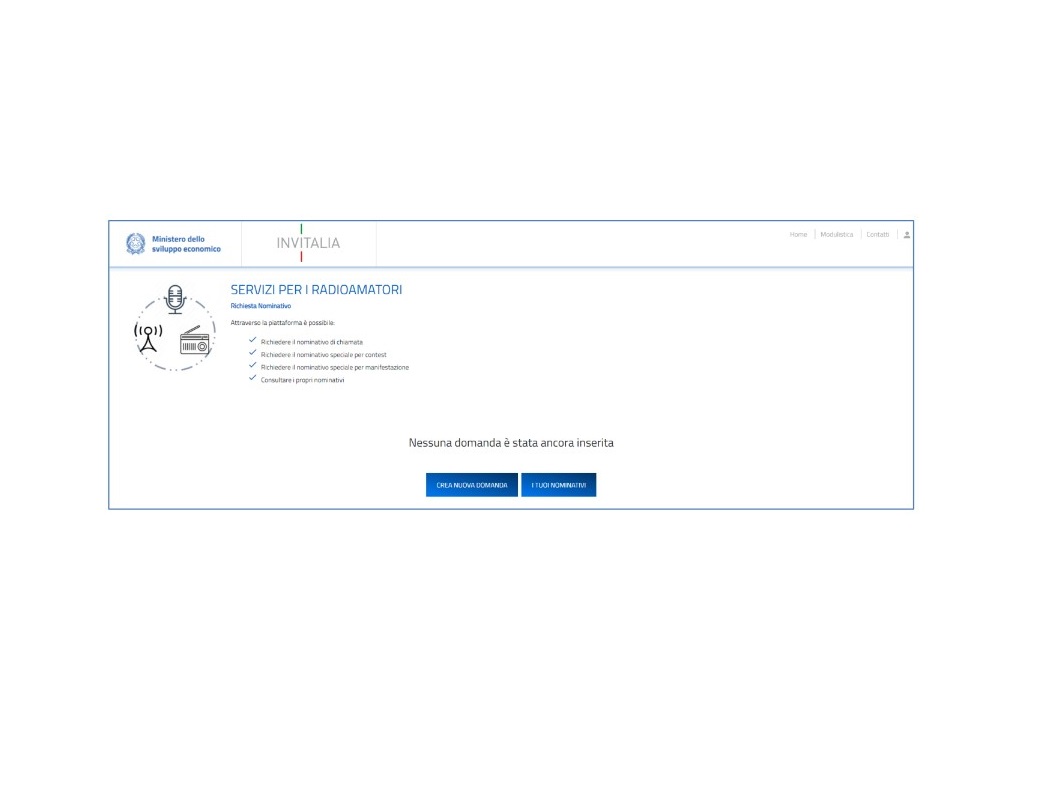
Task: Select text Attraverso la piattaforma è possibile
Action: (x=282, y=323)
